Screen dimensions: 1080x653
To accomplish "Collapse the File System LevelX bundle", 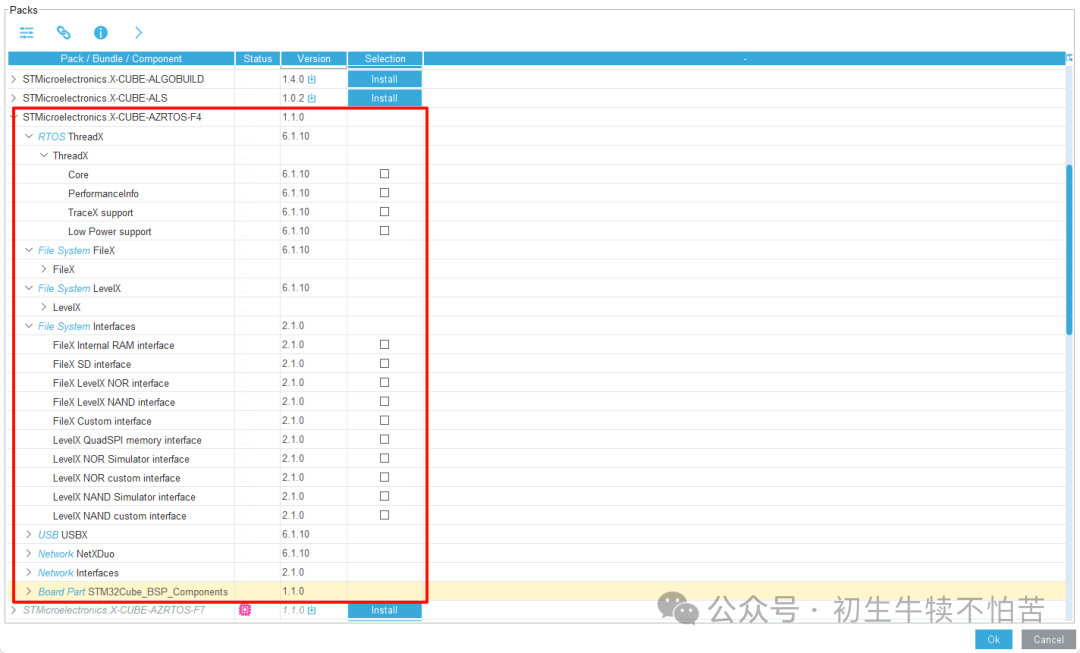I will [x=29, y=288].
